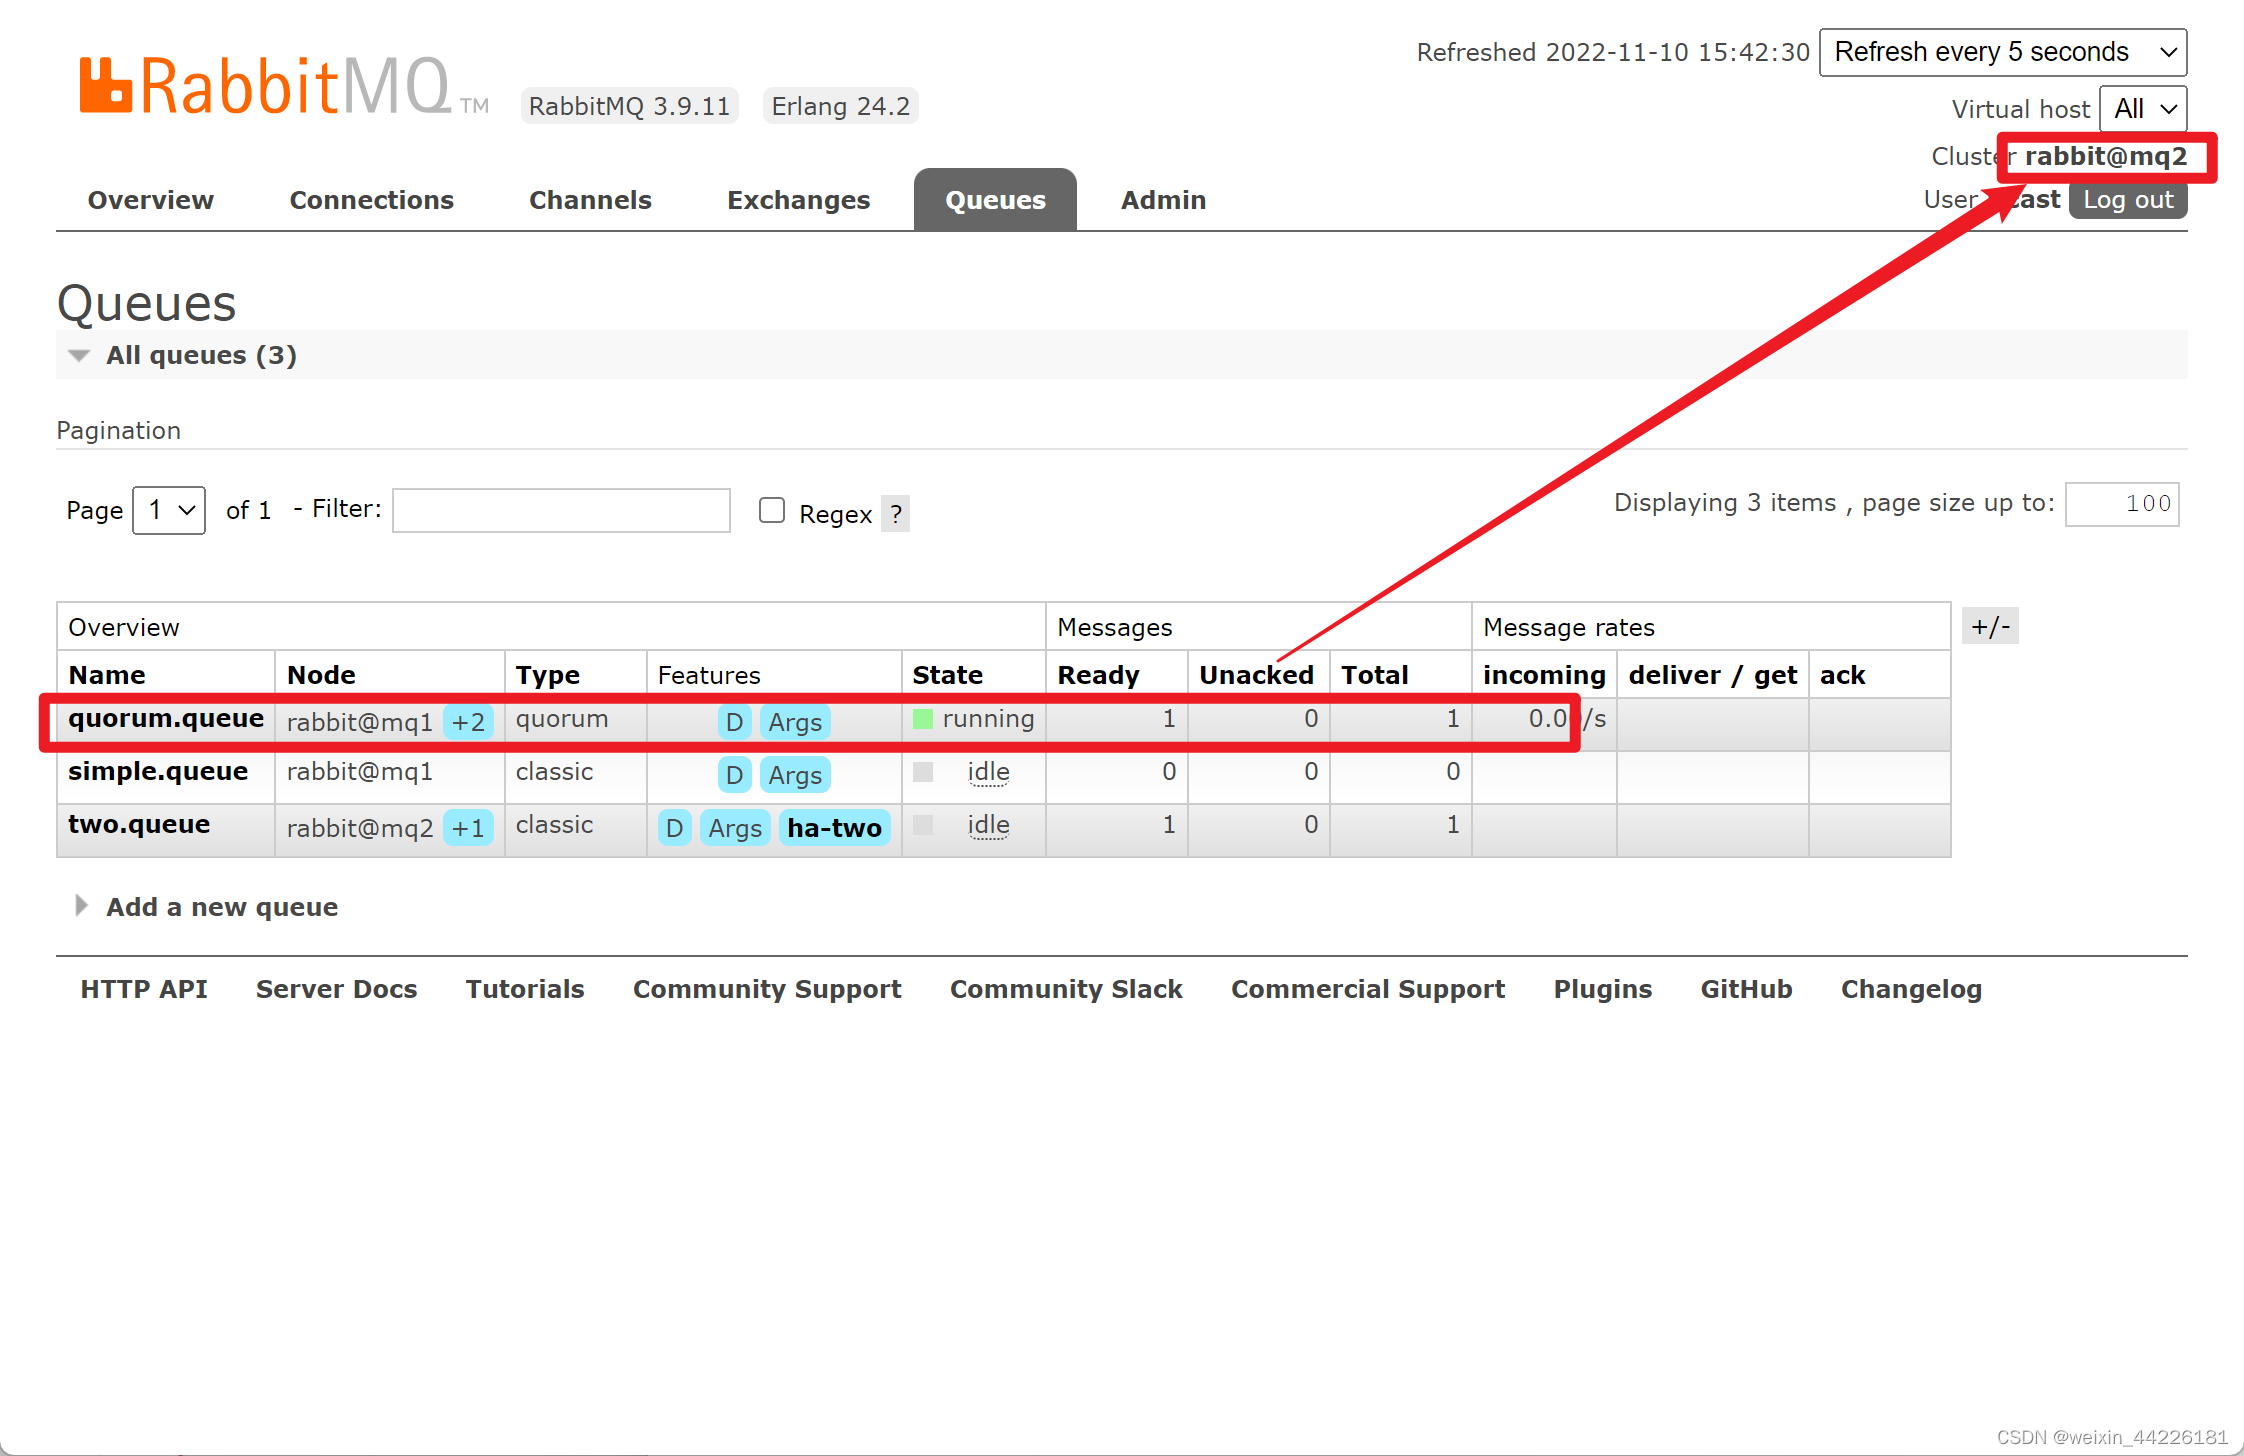Focus the queue Filter text field
This screenshot has width=2244, height=1456.
coord(561,510)
